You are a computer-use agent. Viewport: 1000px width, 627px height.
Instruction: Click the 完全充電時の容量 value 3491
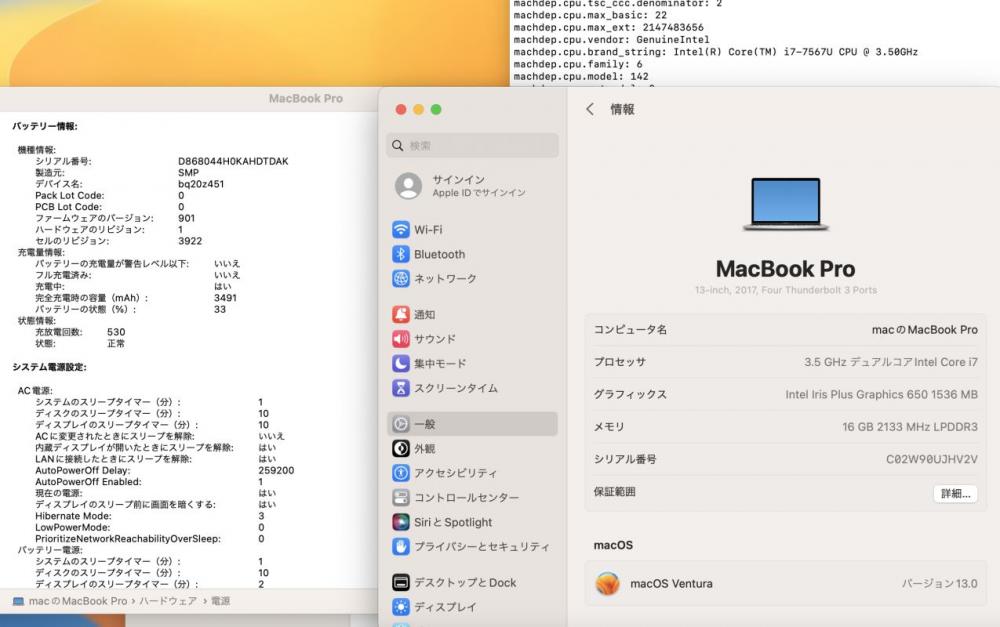225,298
